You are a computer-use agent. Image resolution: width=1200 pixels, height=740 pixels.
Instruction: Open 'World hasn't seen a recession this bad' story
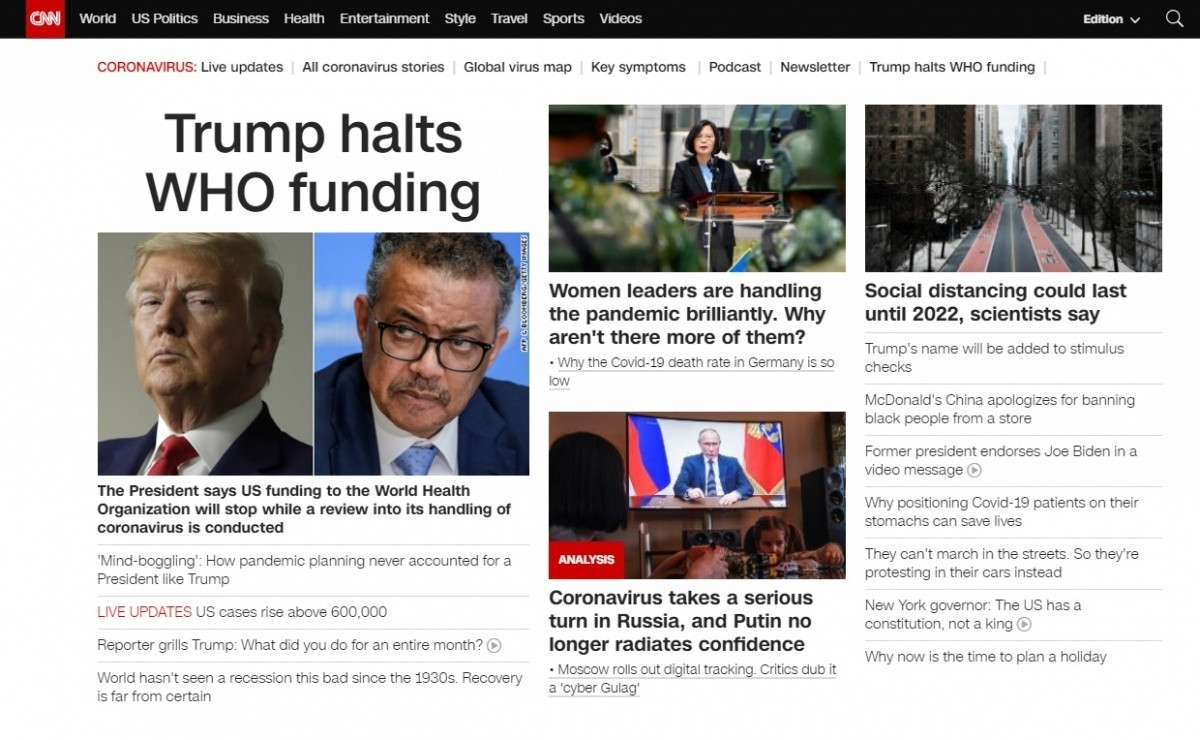pyautogui.click(x=310, y=687)
